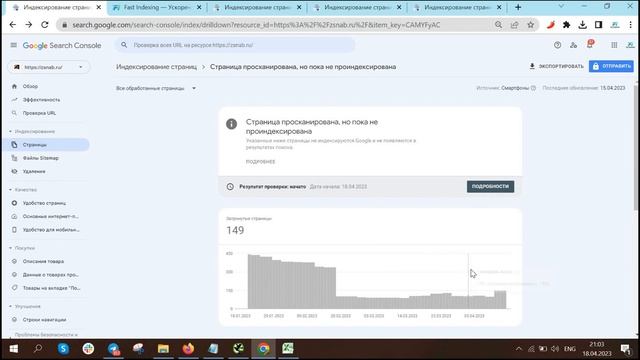Open a new browser tab
The width and height of the screenshot is (640, 360).
[518, 7]
